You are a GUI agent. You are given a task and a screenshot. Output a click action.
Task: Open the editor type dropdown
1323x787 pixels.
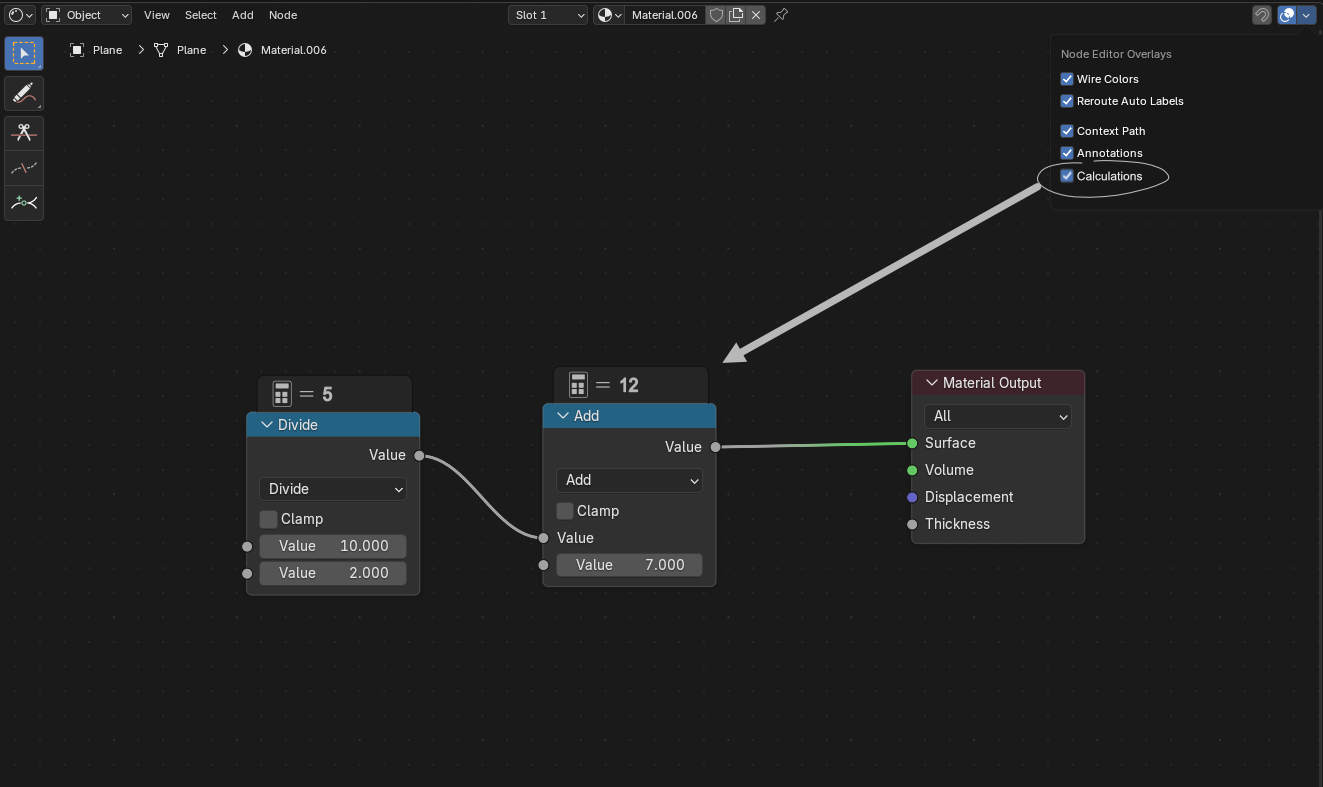pyautogui.click(x=21, y=15)
